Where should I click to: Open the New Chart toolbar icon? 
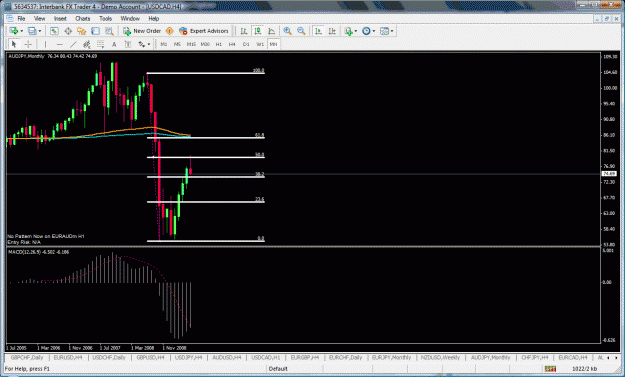coord(14,31)
